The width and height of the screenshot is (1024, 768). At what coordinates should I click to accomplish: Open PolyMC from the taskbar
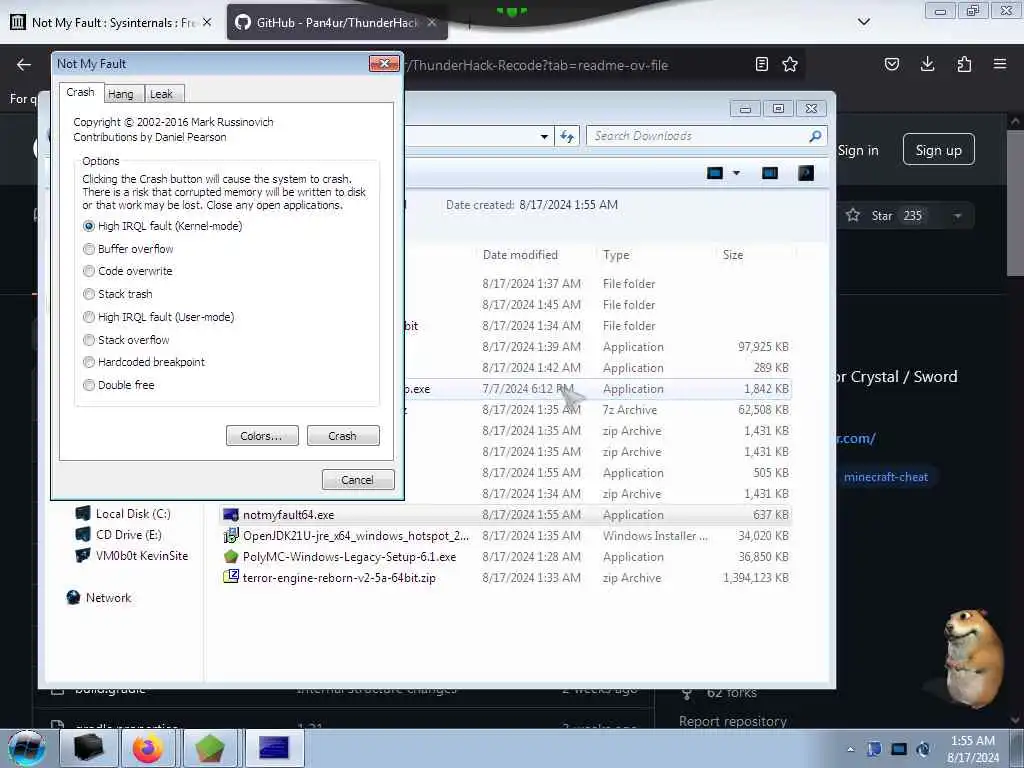(209, 748)
